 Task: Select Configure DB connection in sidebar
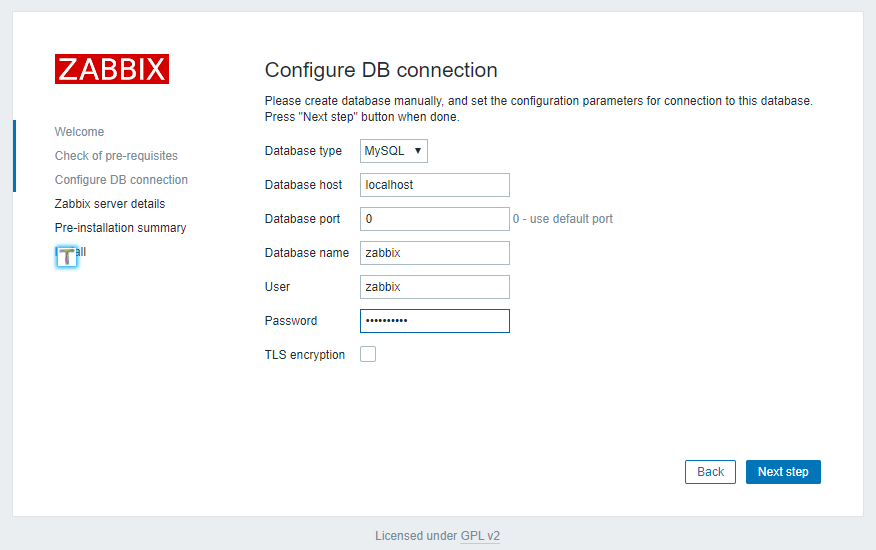coord(121,180)
